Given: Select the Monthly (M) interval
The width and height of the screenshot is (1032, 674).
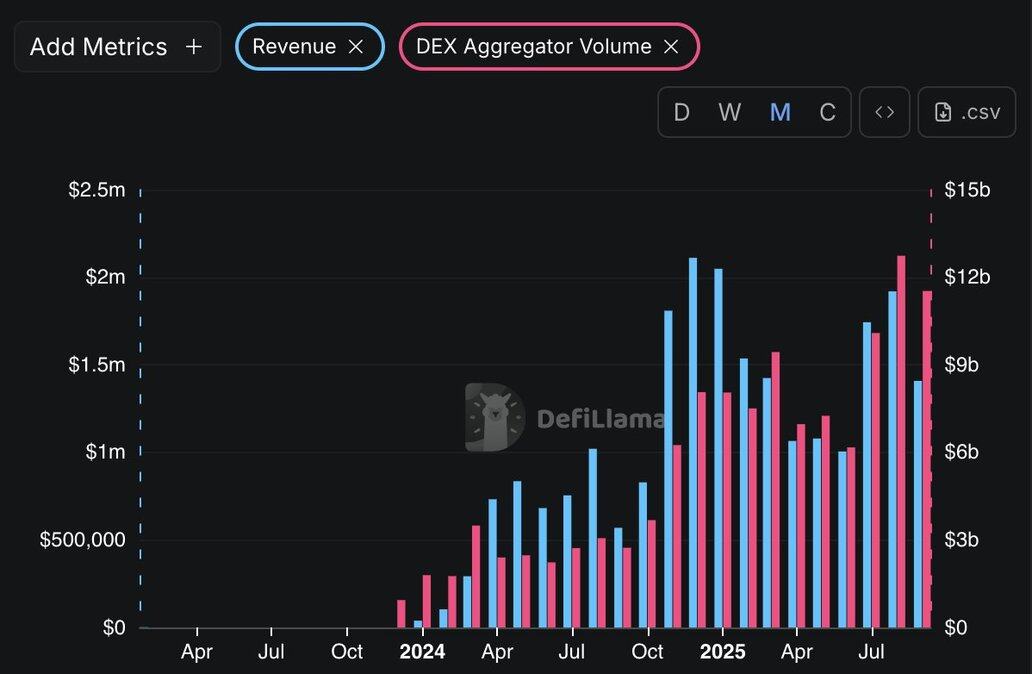Looking at the screenshot, I should point(780,112).
